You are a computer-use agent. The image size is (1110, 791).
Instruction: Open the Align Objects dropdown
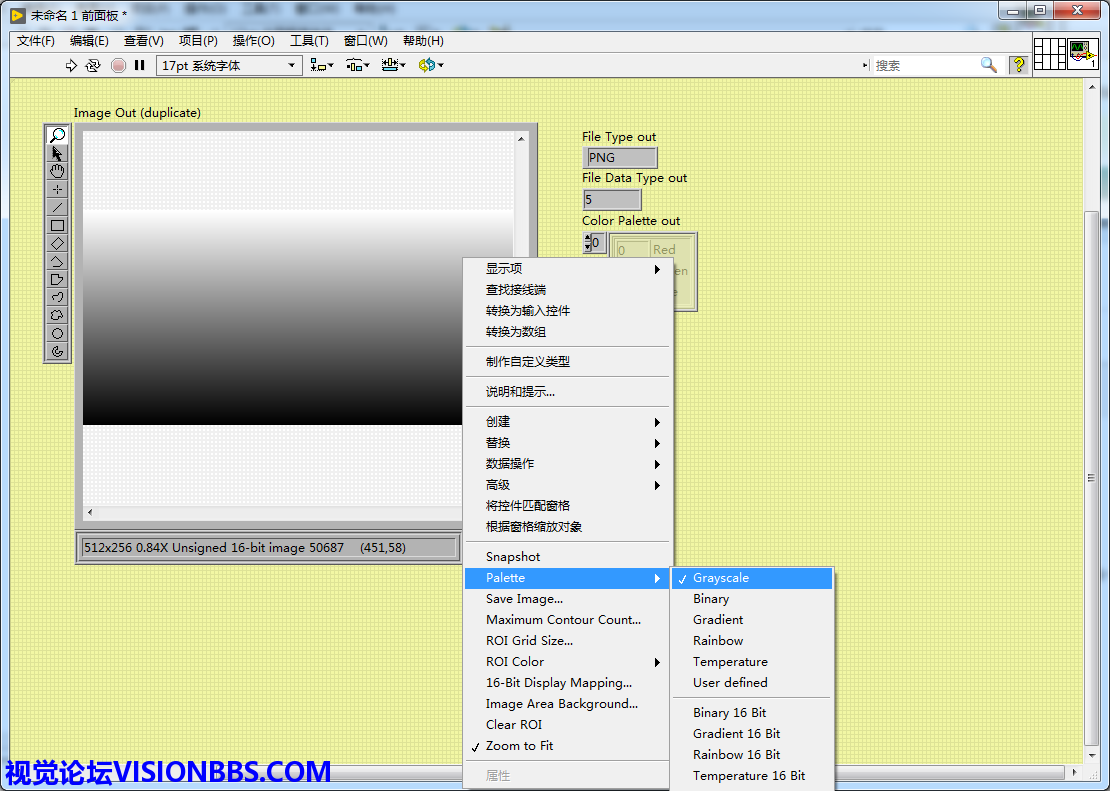(321, 65)
